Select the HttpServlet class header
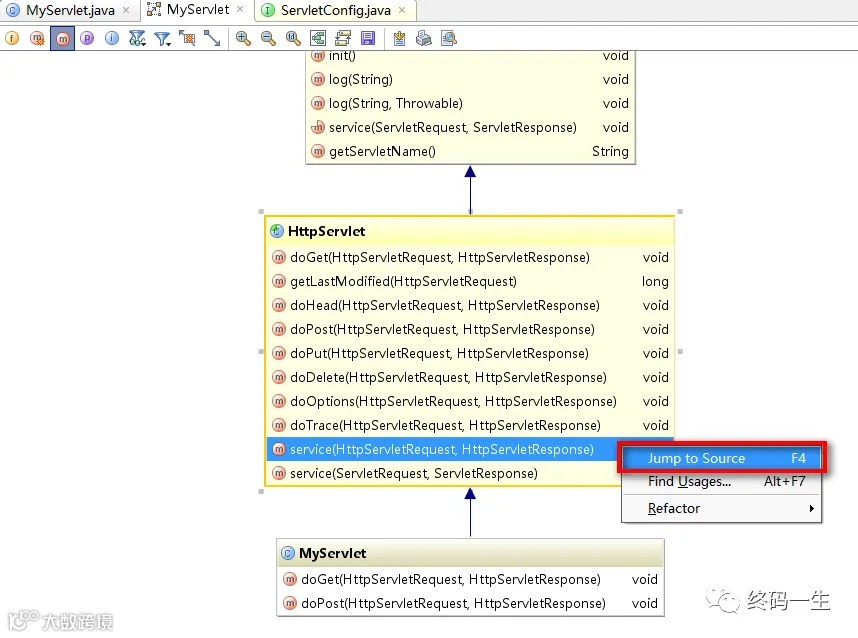Image resolution: width=858 pixels, height=638 pixels. tap(469, 231)
